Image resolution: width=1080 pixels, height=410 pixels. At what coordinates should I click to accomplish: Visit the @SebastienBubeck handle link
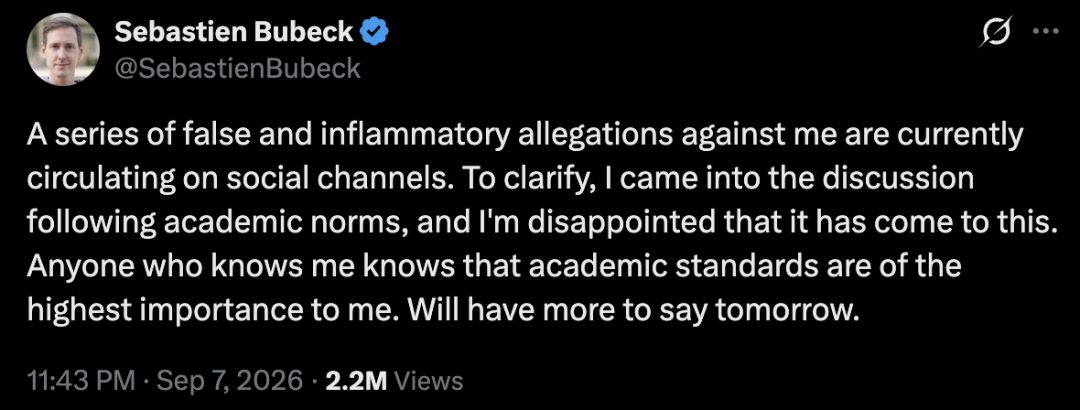tap(237, 68)
